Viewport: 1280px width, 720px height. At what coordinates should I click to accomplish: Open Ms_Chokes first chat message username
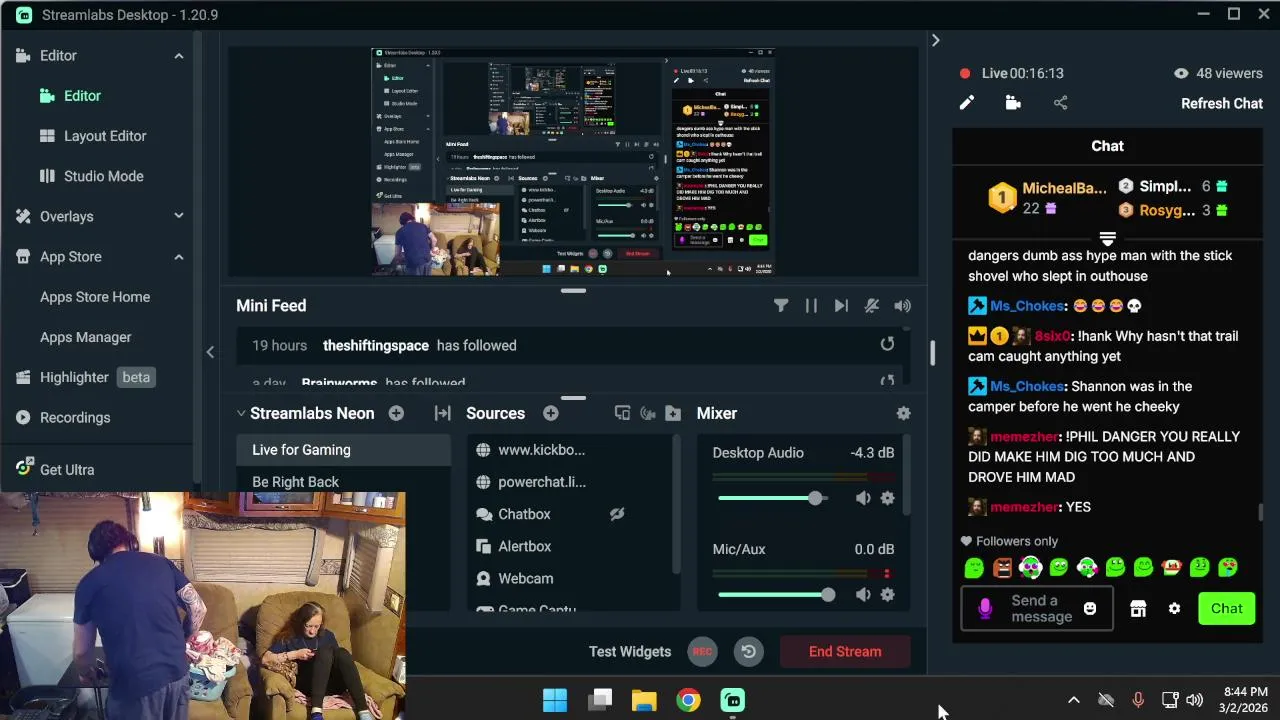pyautogui.click(x=1027, y=306)
